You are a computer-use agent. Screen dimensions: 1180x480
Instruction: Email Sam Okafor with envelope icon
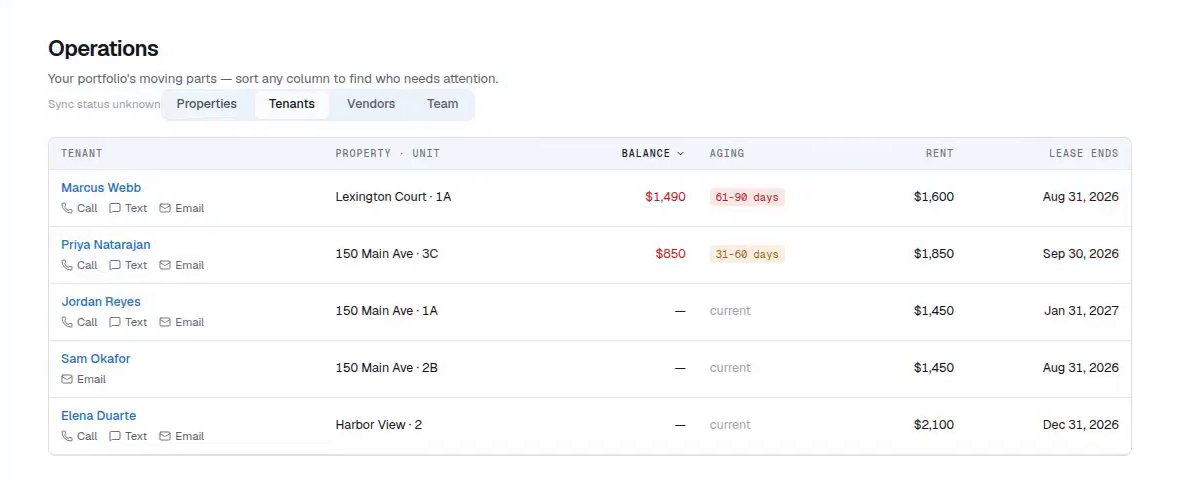pos(84,380)
